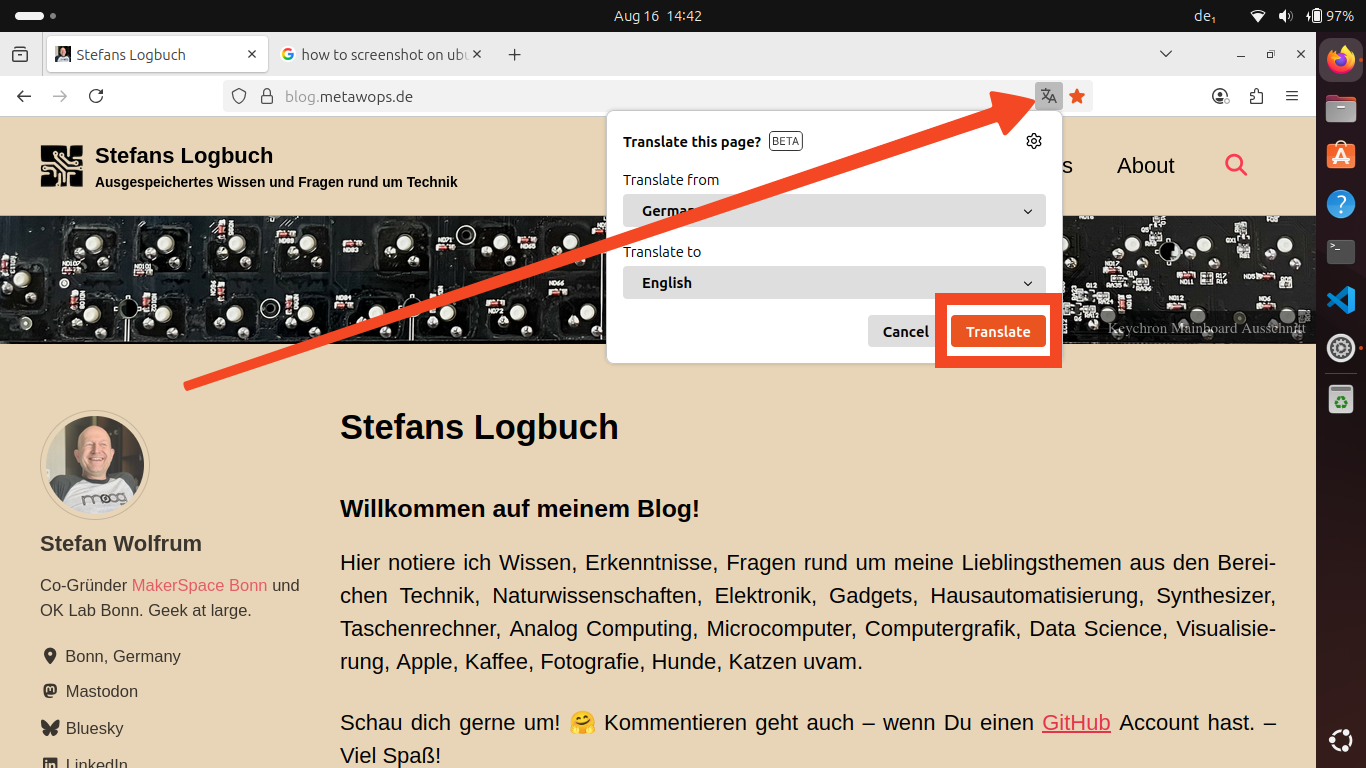Launch Visual Studio Code from dock
The width and height of the screenshot is (1366, 768).
tap(1341, 300)
